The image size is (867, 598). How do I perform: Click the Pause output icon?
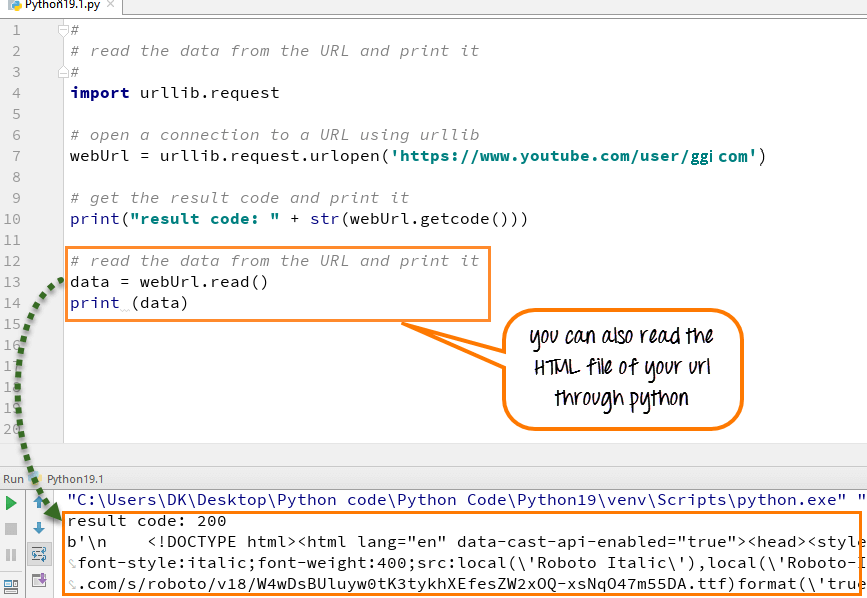[x=12, y=555]
